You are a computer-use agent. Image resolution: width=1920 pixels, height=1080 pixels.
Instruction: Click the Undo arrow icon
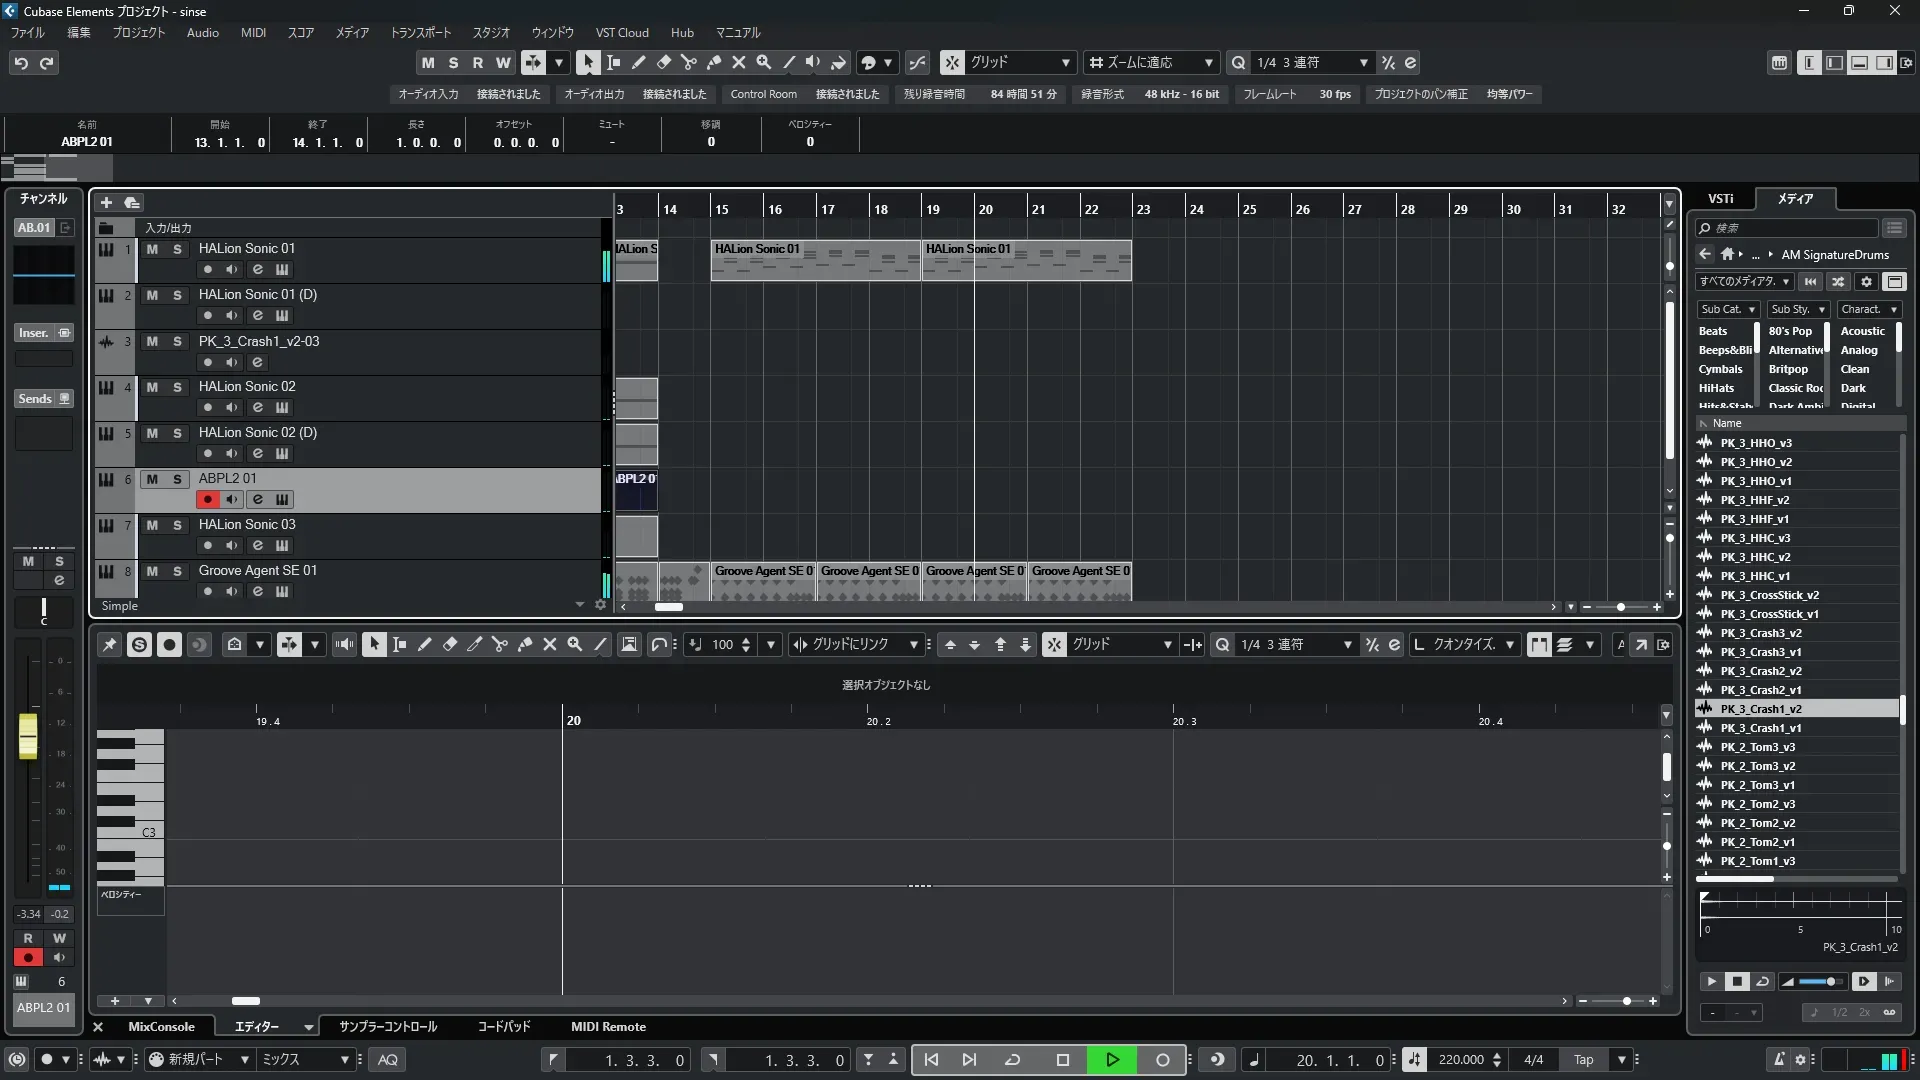(21, 63)
